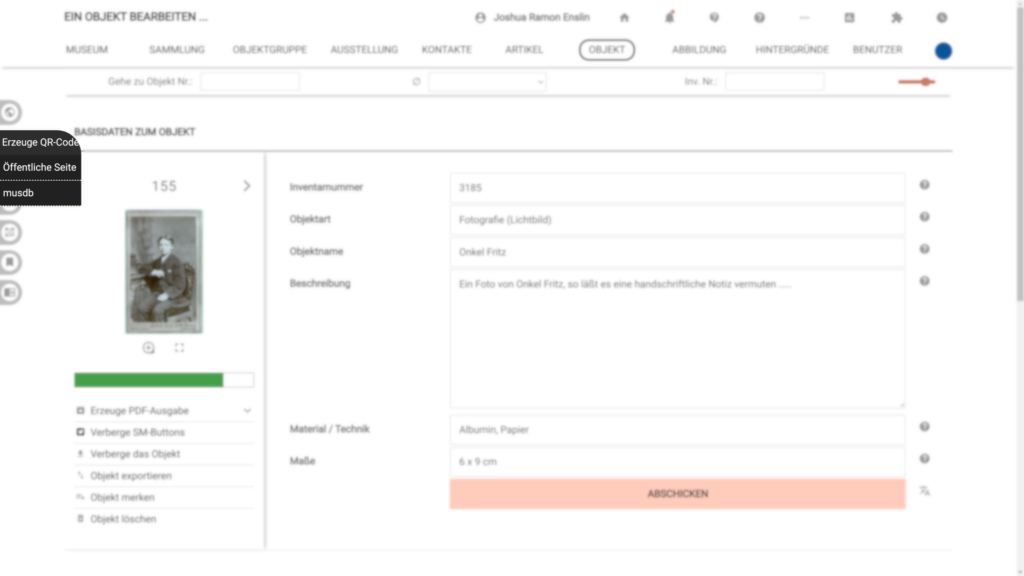Expand the Erzeuge PDF-Ausgabe chevron
The height and width of the screenshot is (576, 1024).
248,411
